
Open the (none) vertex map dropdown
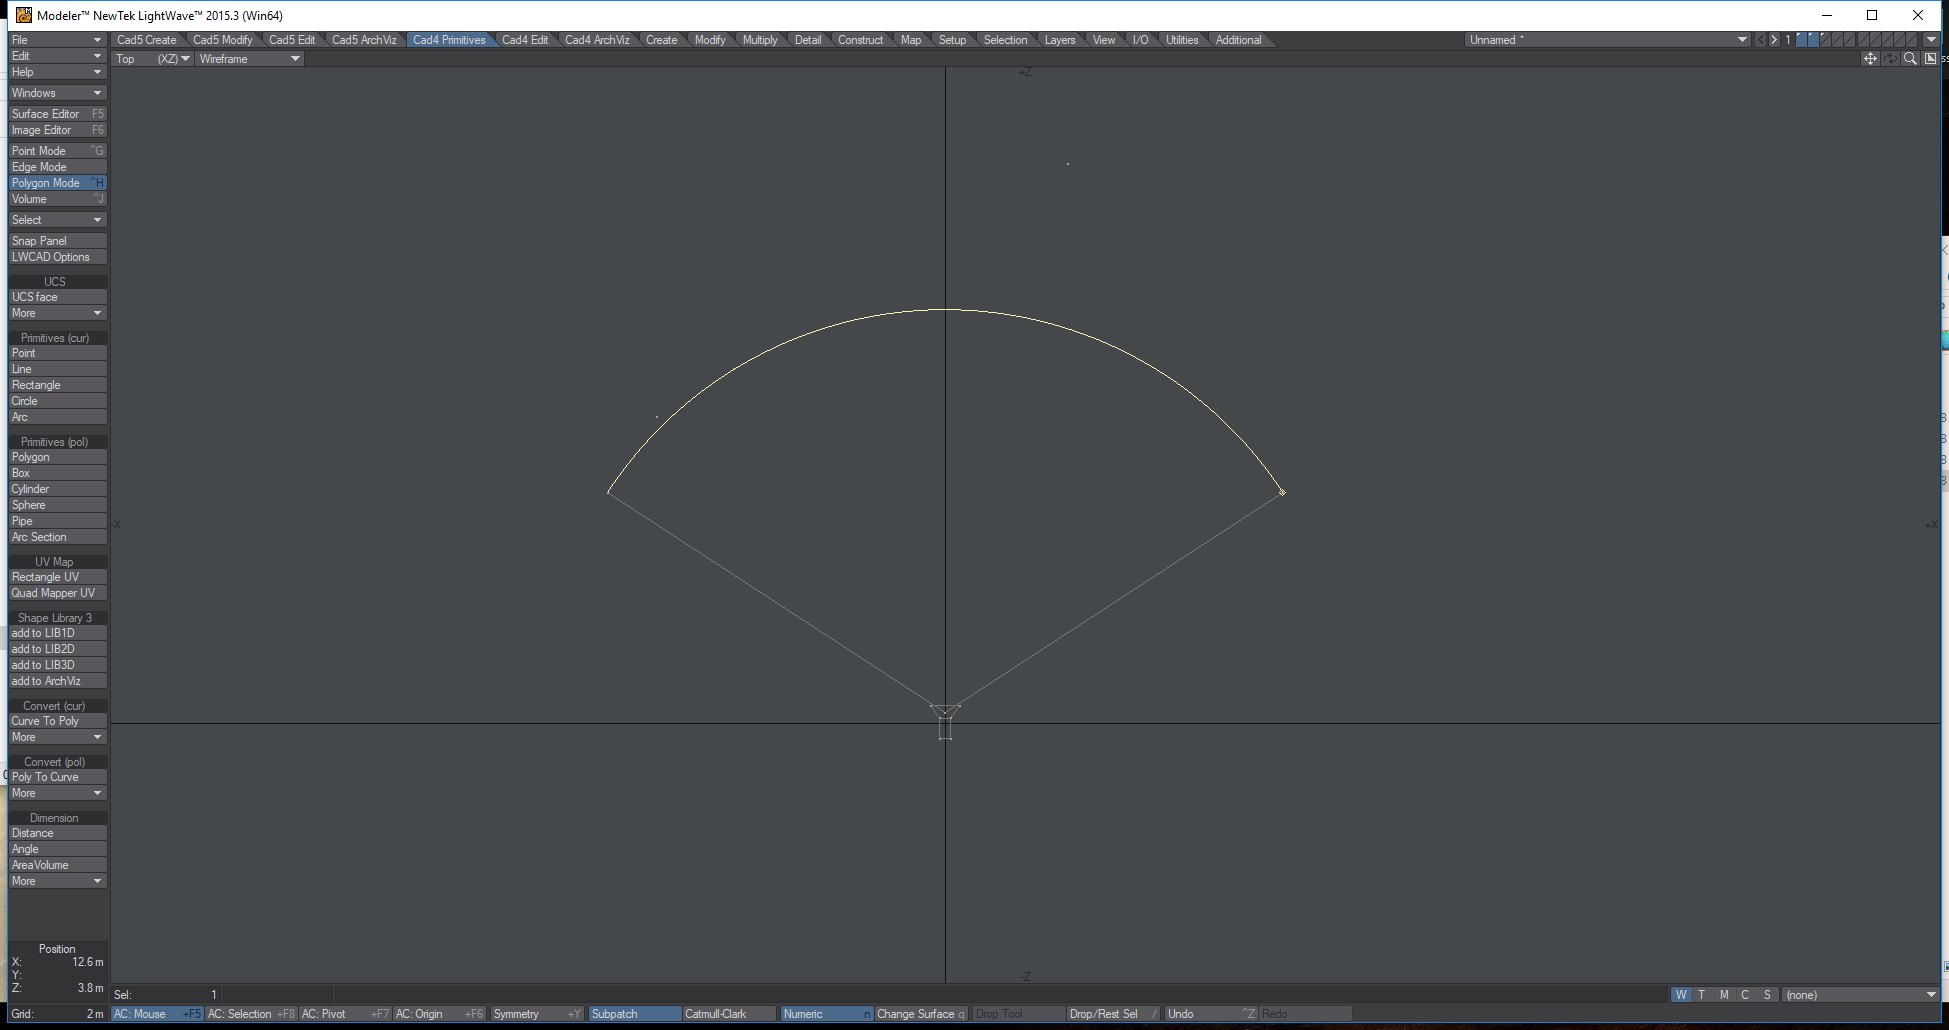[1930, 995]
